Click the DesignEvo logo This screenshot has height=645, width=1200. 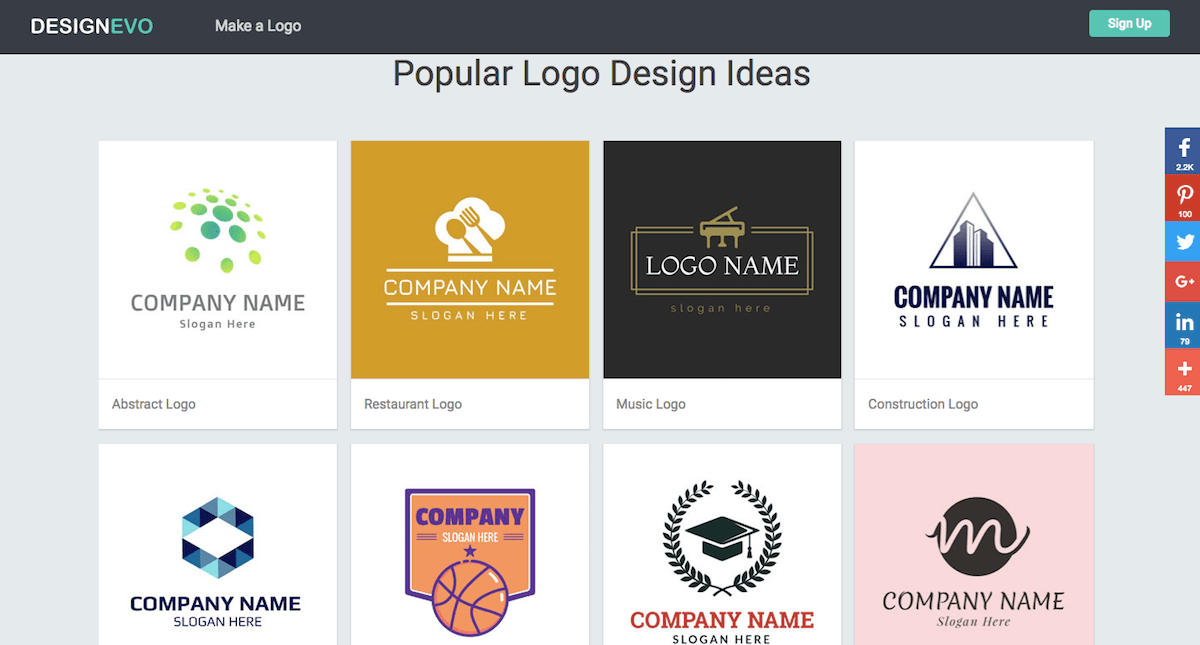click(x=92, y=26)
